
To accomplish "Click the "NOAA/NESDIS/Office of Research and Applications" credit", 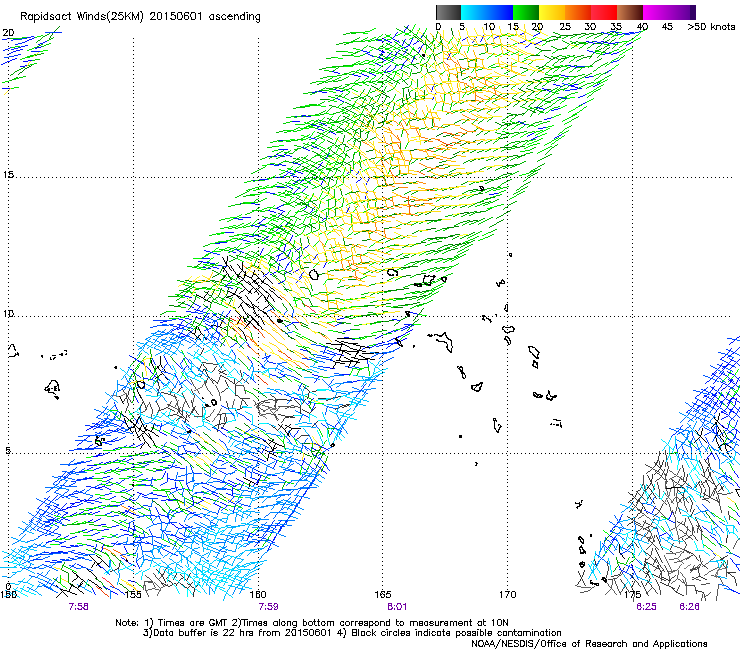I will 589,643.
